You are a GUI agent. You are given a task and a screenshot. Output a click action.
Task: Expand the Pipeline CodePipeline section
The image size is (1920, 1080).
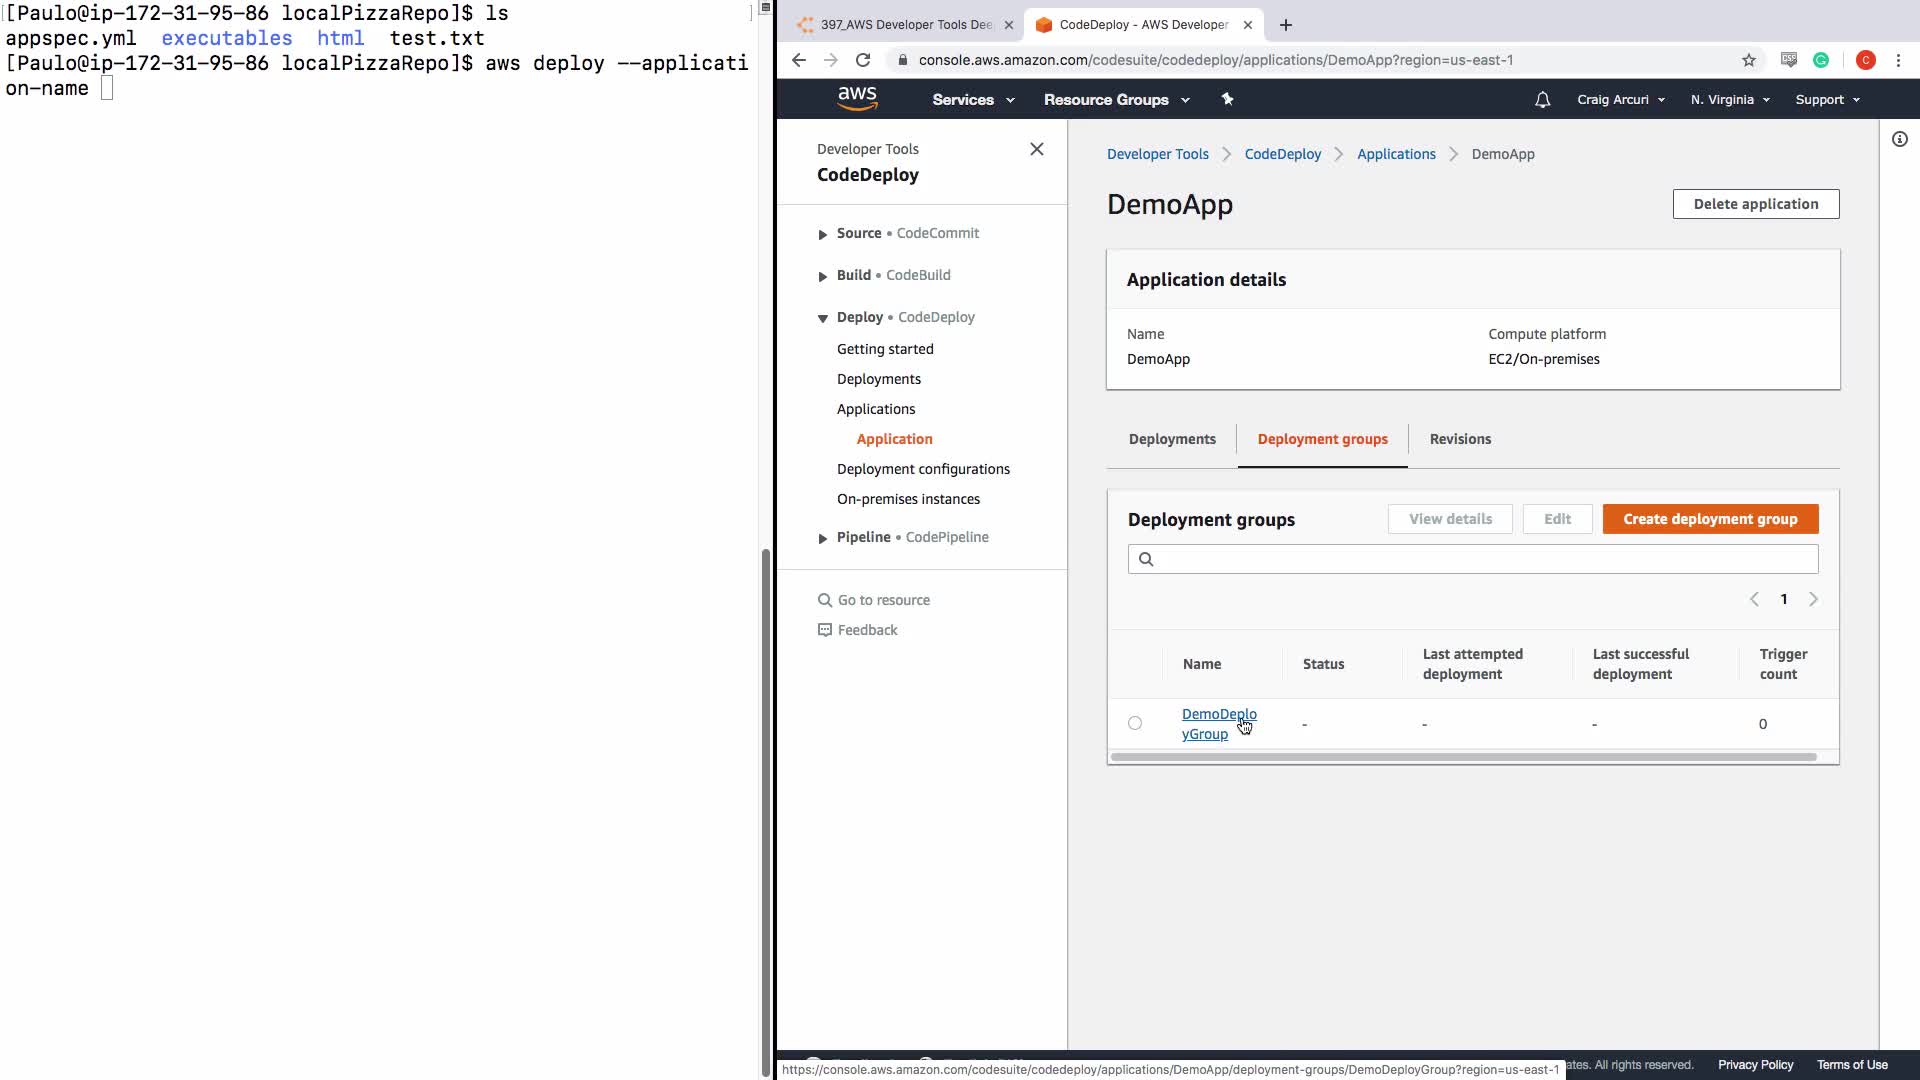[823, 538]
